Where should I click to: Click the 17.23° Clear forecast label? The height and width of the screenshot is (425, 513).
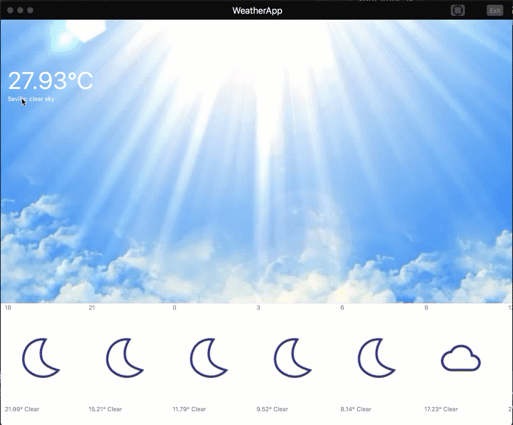441,409
